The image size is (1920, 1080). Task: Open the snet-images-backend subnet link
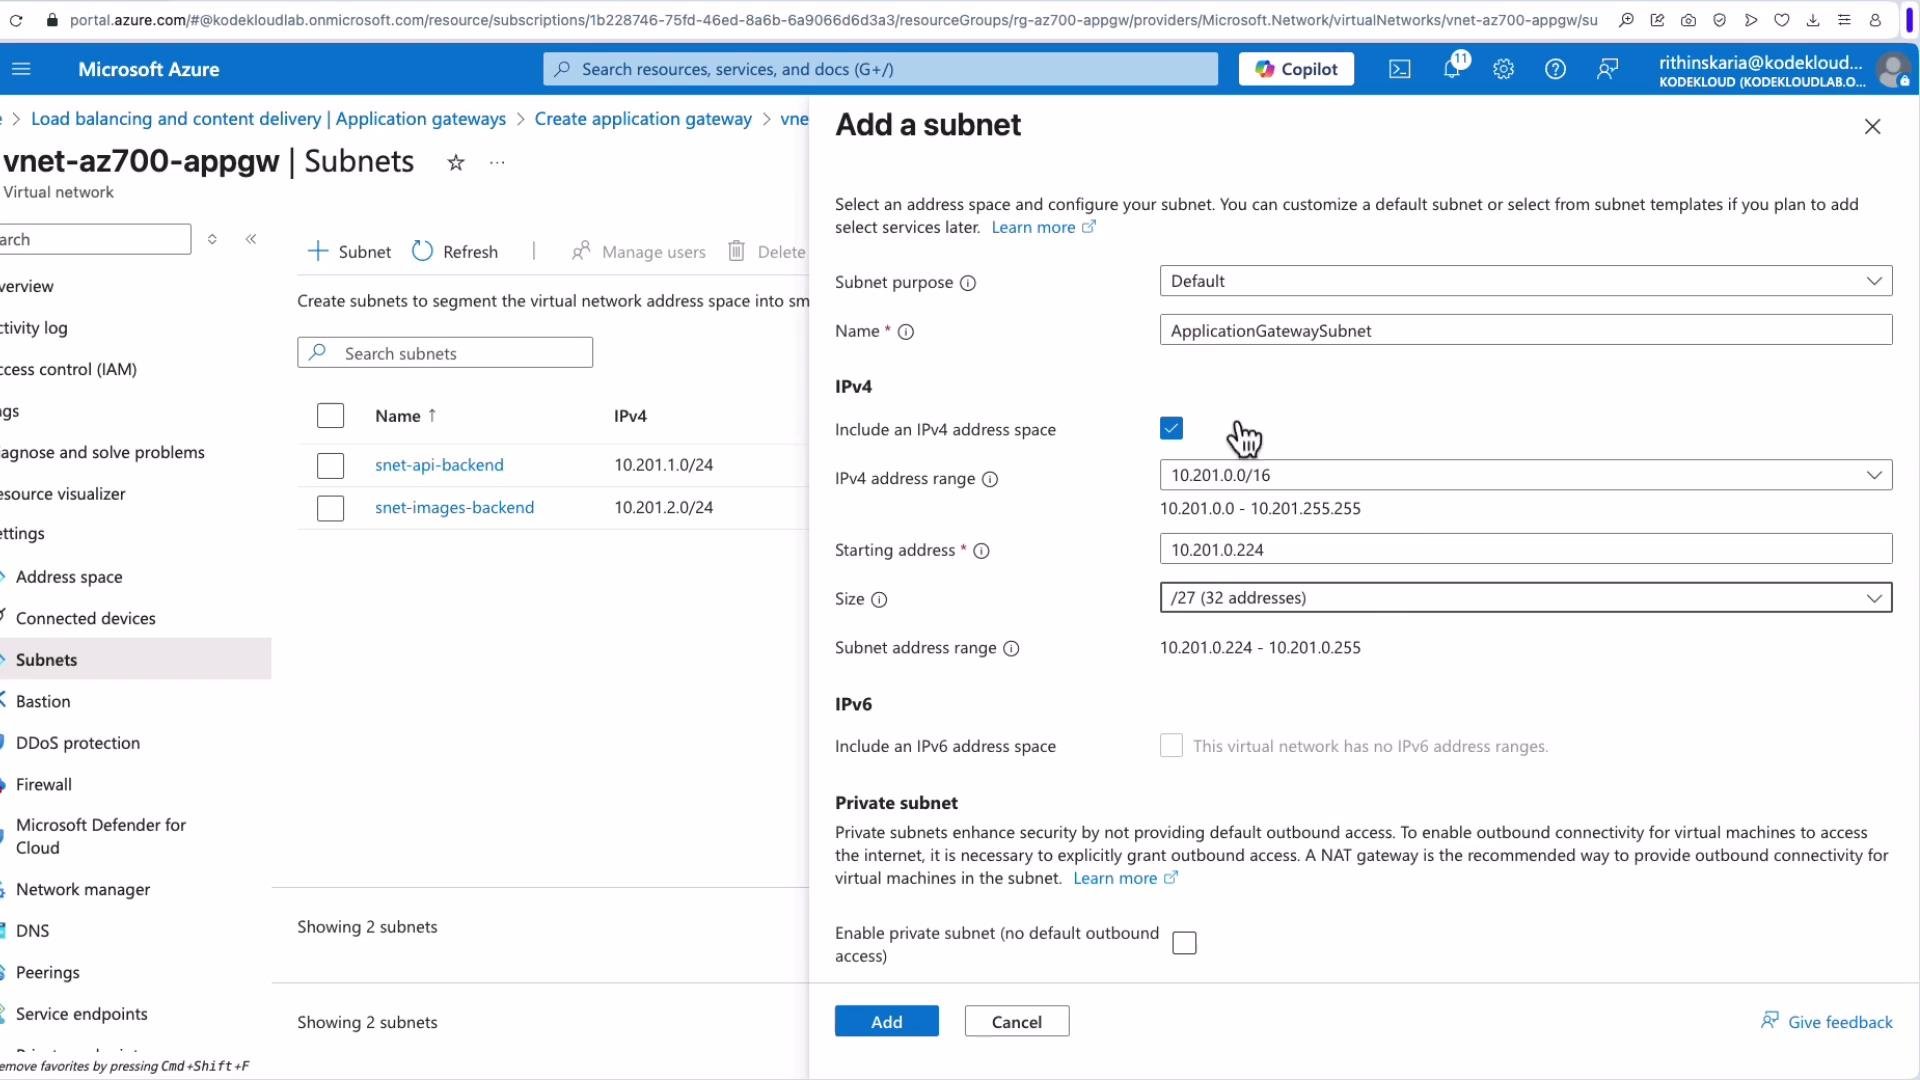454,508
